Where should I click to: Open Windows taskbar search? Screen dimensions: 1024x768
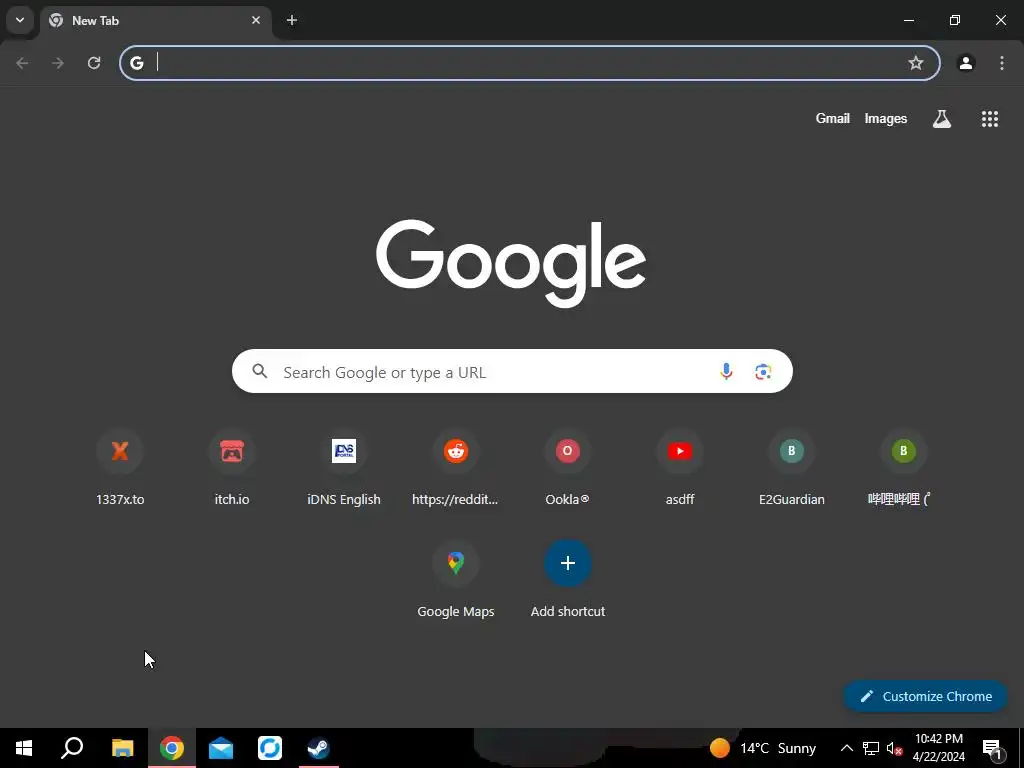(72, 748)
